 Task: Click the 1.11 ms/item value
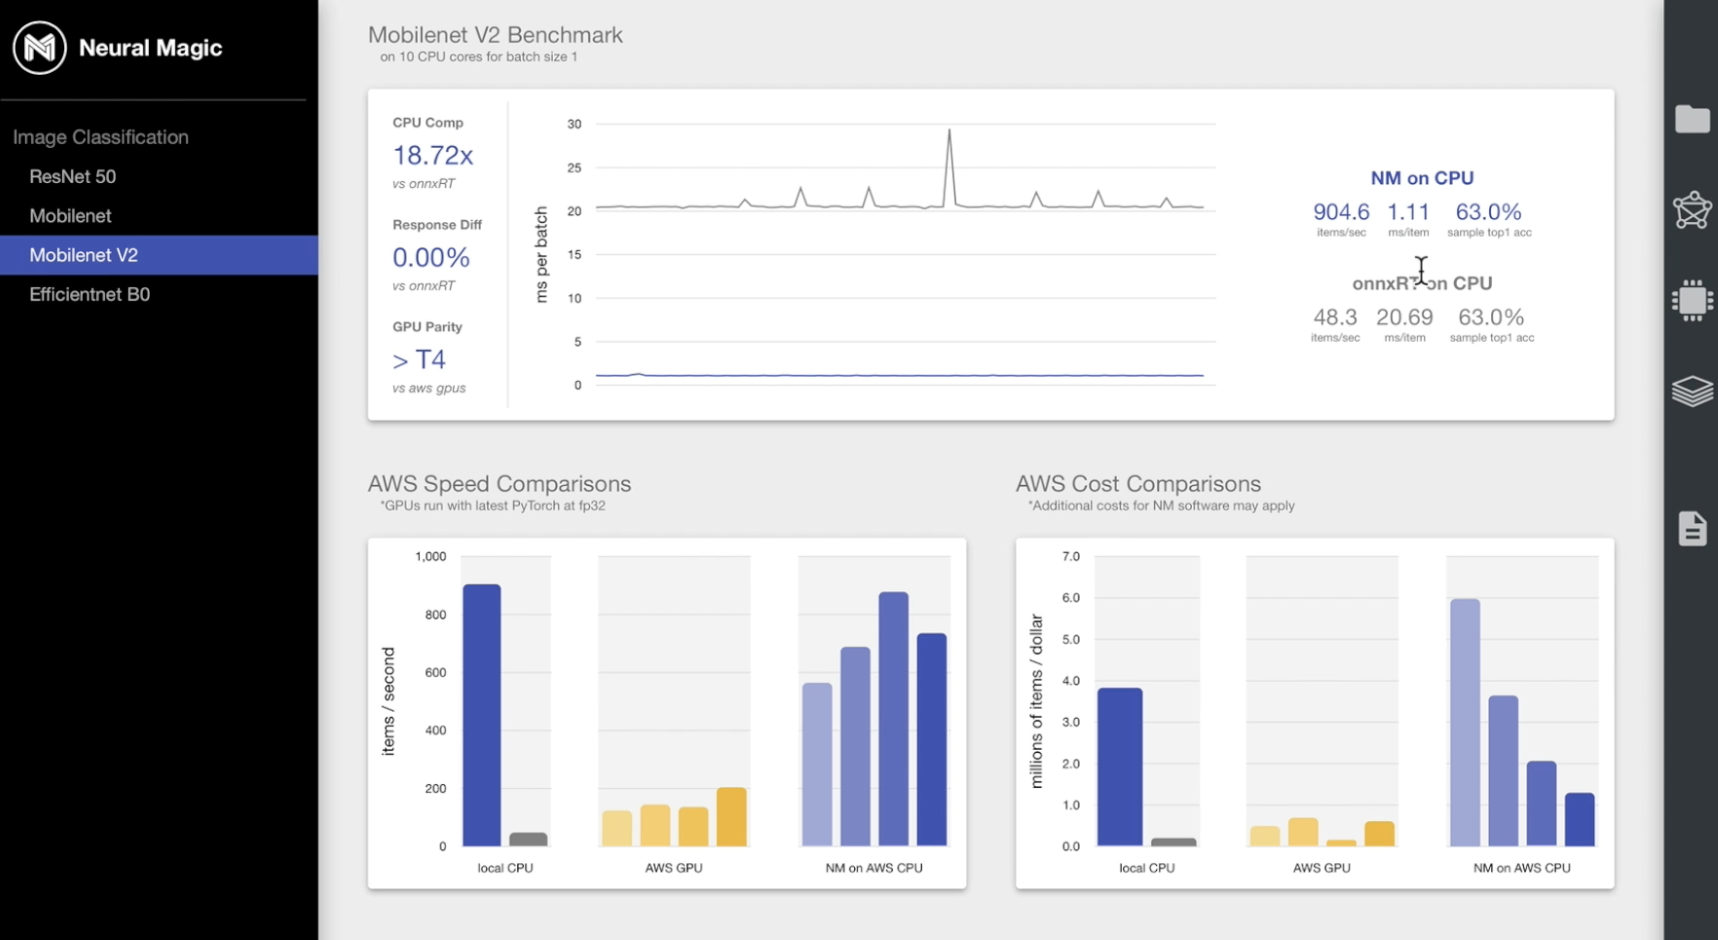(1408, 212)
